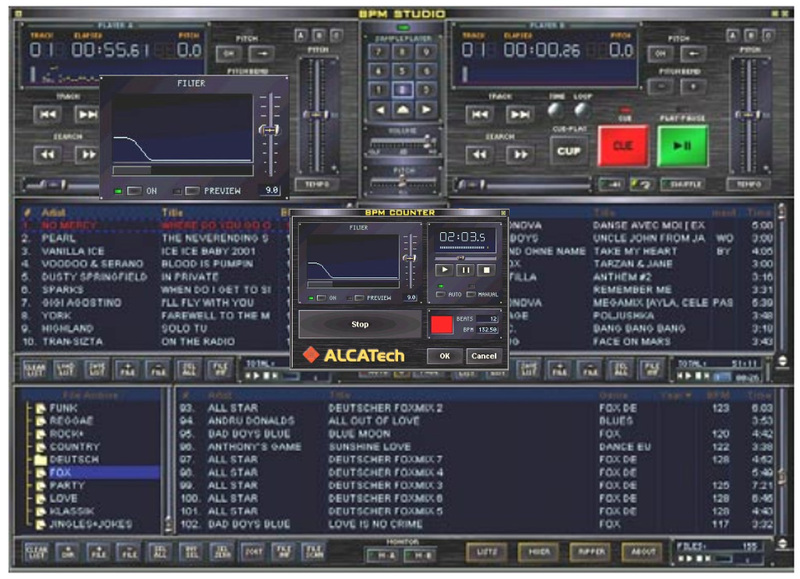Open the ABOUT panel button
The height and width of the screenshot is (579, 800).
(x=643, y=551)
